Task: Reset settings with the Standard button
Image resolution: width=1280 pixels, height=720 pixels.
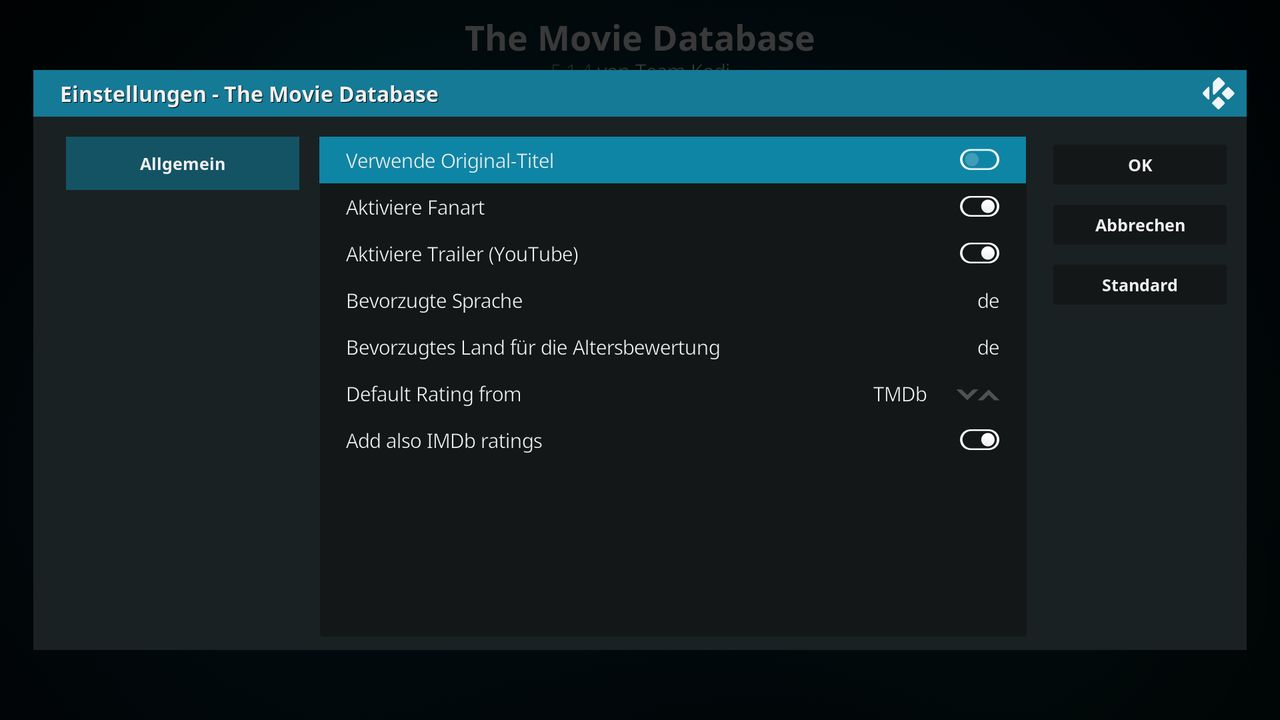Action: point(1140,285)
